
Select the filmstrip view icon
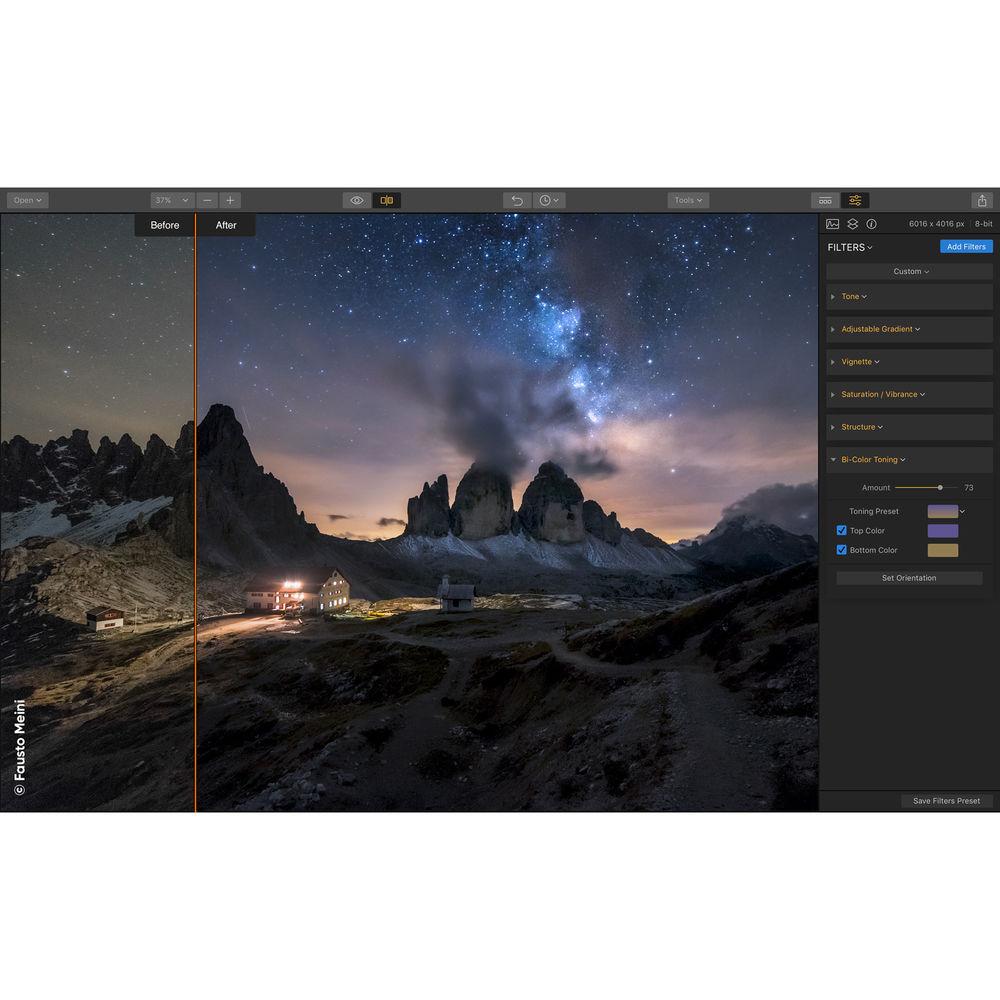[825, 200]
